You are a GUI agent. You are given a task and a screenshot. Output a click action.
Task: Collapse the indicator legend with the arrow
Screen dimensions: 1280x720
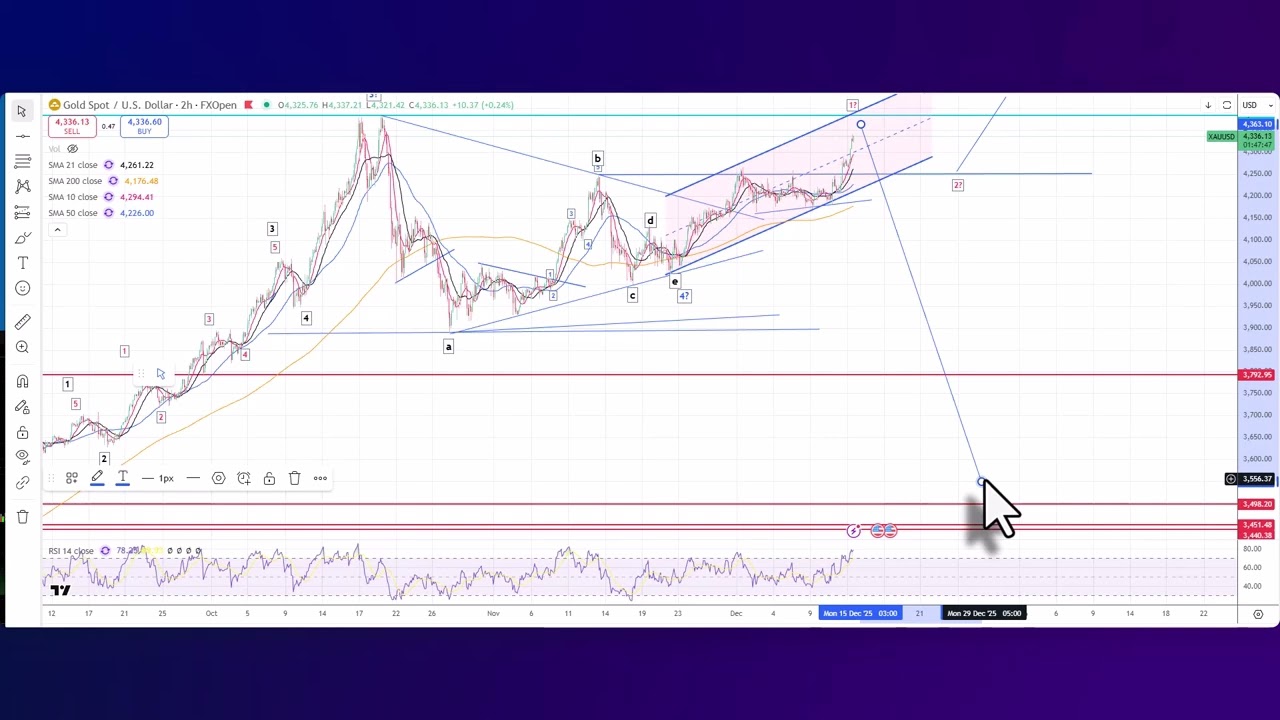tap(57, 230)
